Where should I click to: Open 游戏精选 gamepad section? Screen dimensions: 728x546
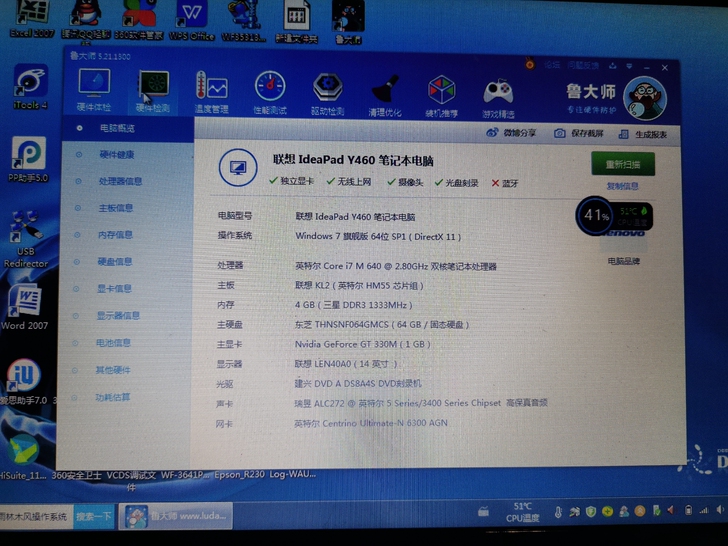click(498, 98)
